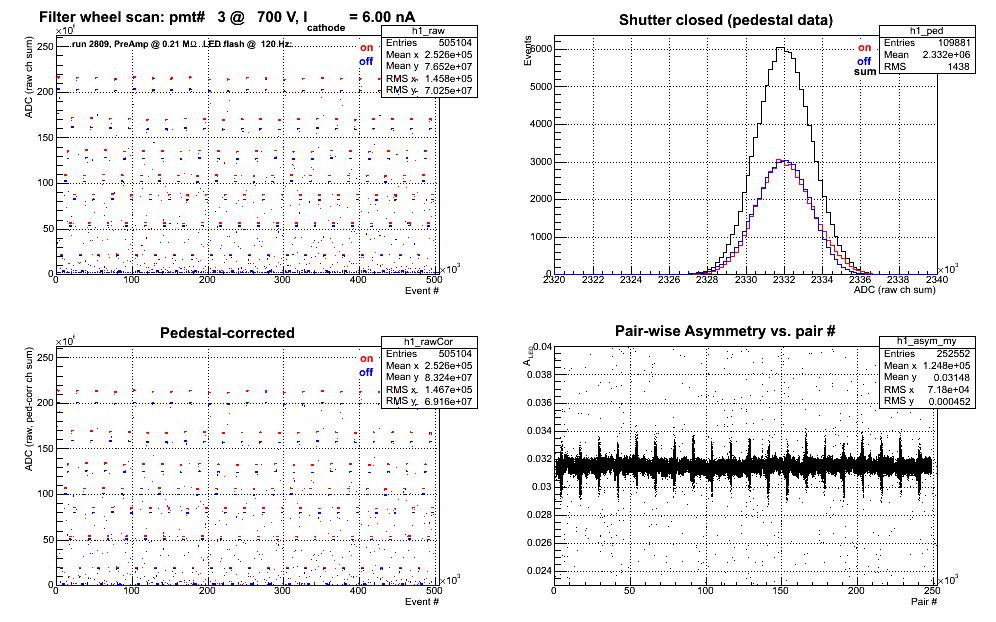The height and width of the screenshot is (622, 996).
Task: Click the '0.024' y-axis tick label
Action: pos(540,571)
